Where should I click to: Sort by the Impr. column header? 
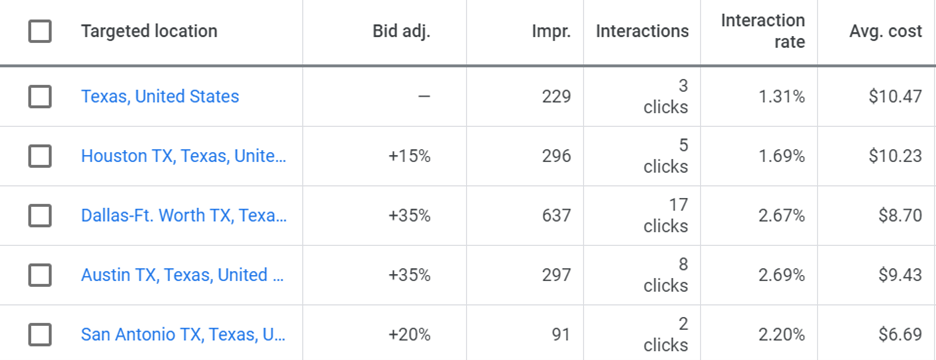[552, 31]
